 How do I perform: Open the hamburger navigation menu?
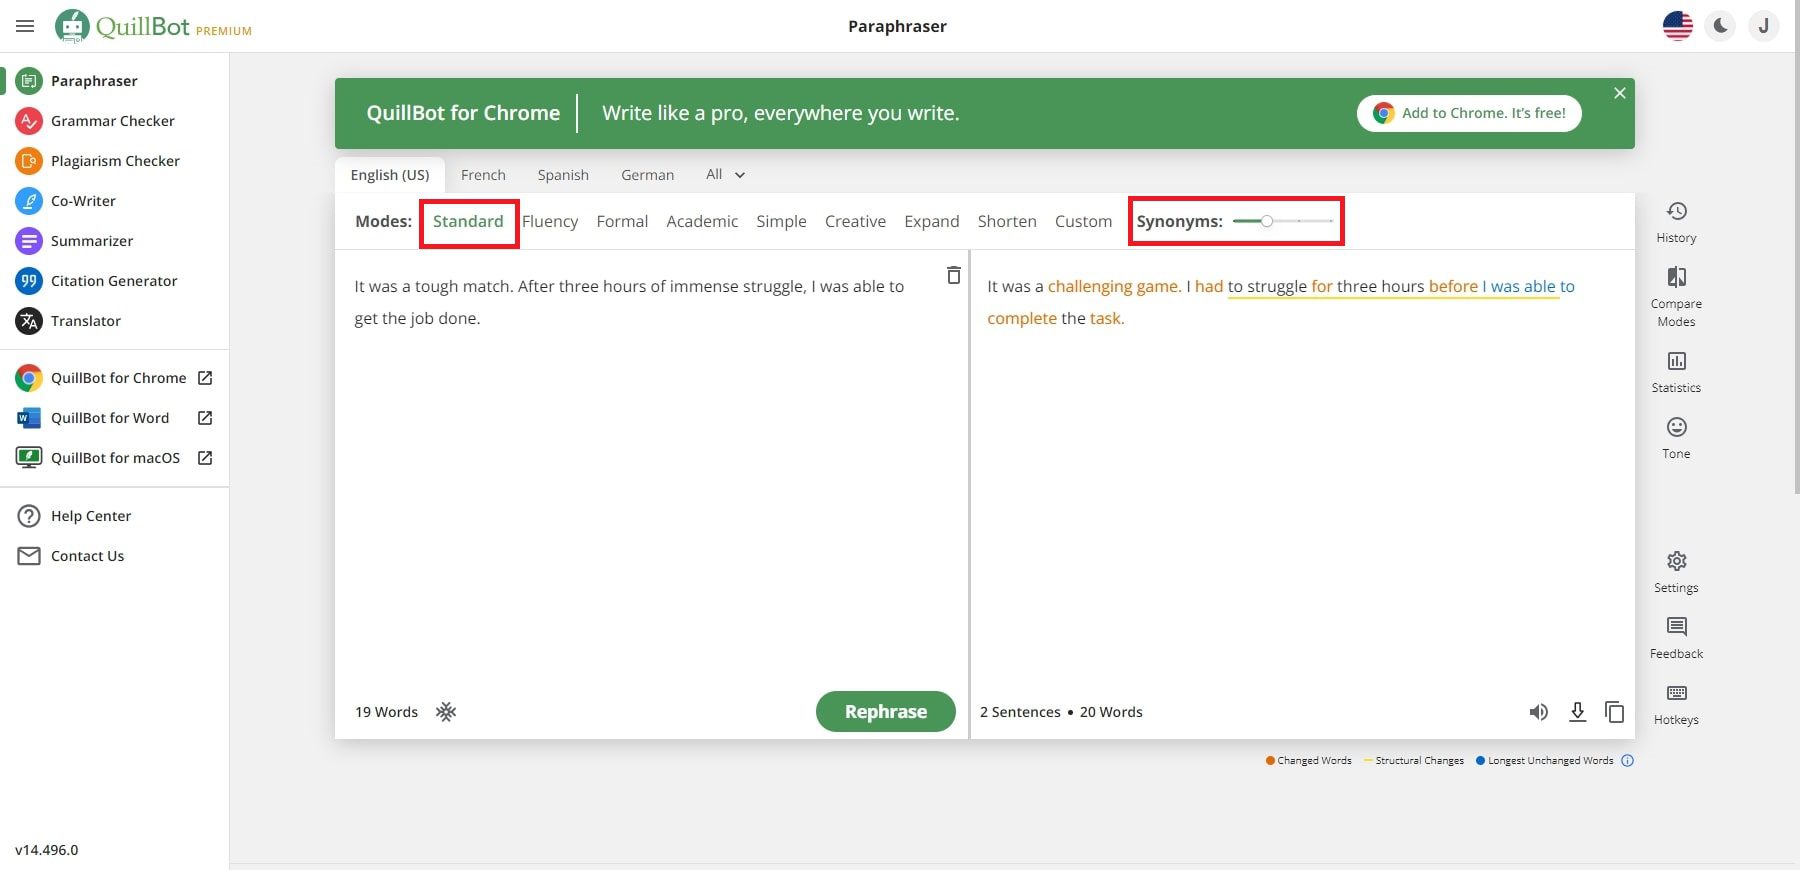25,26
